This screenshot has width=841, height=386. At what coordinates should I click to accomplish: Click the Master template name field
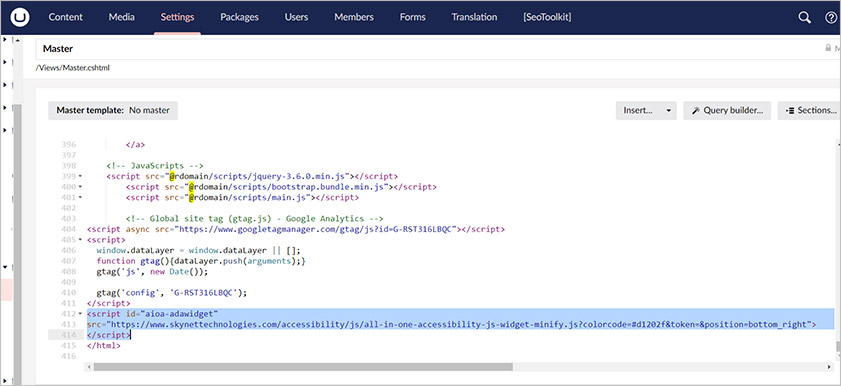pyautogui.click(x=429, y=49)
